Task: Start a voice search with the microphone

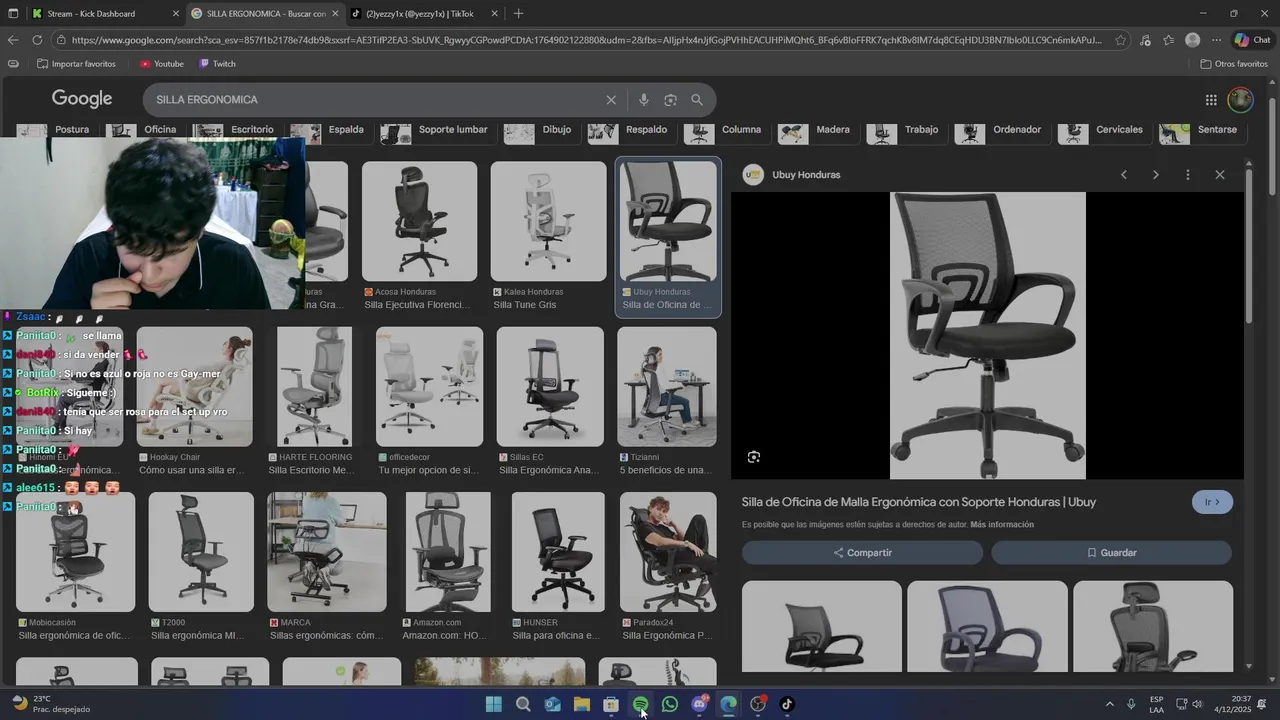Action: pos(643,100)
